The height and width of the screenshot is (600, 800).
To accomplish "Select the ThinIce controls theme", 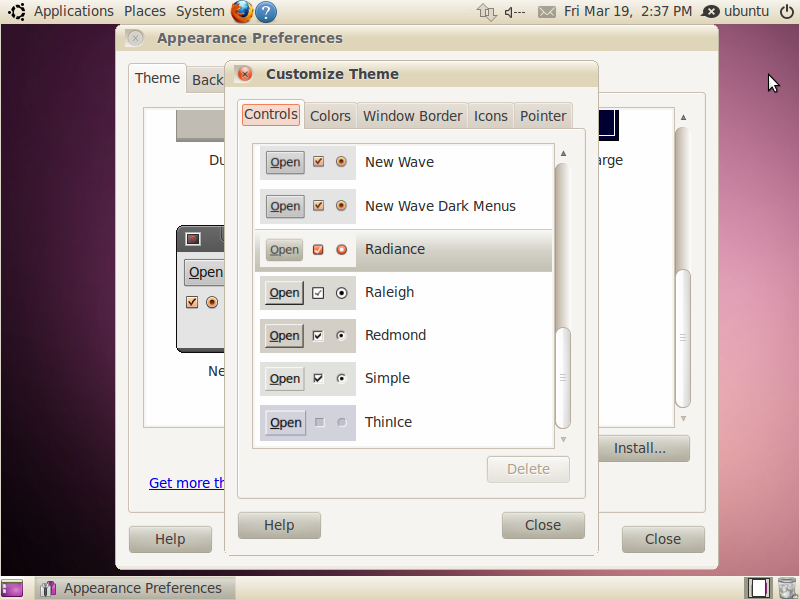I will (404, 422).
